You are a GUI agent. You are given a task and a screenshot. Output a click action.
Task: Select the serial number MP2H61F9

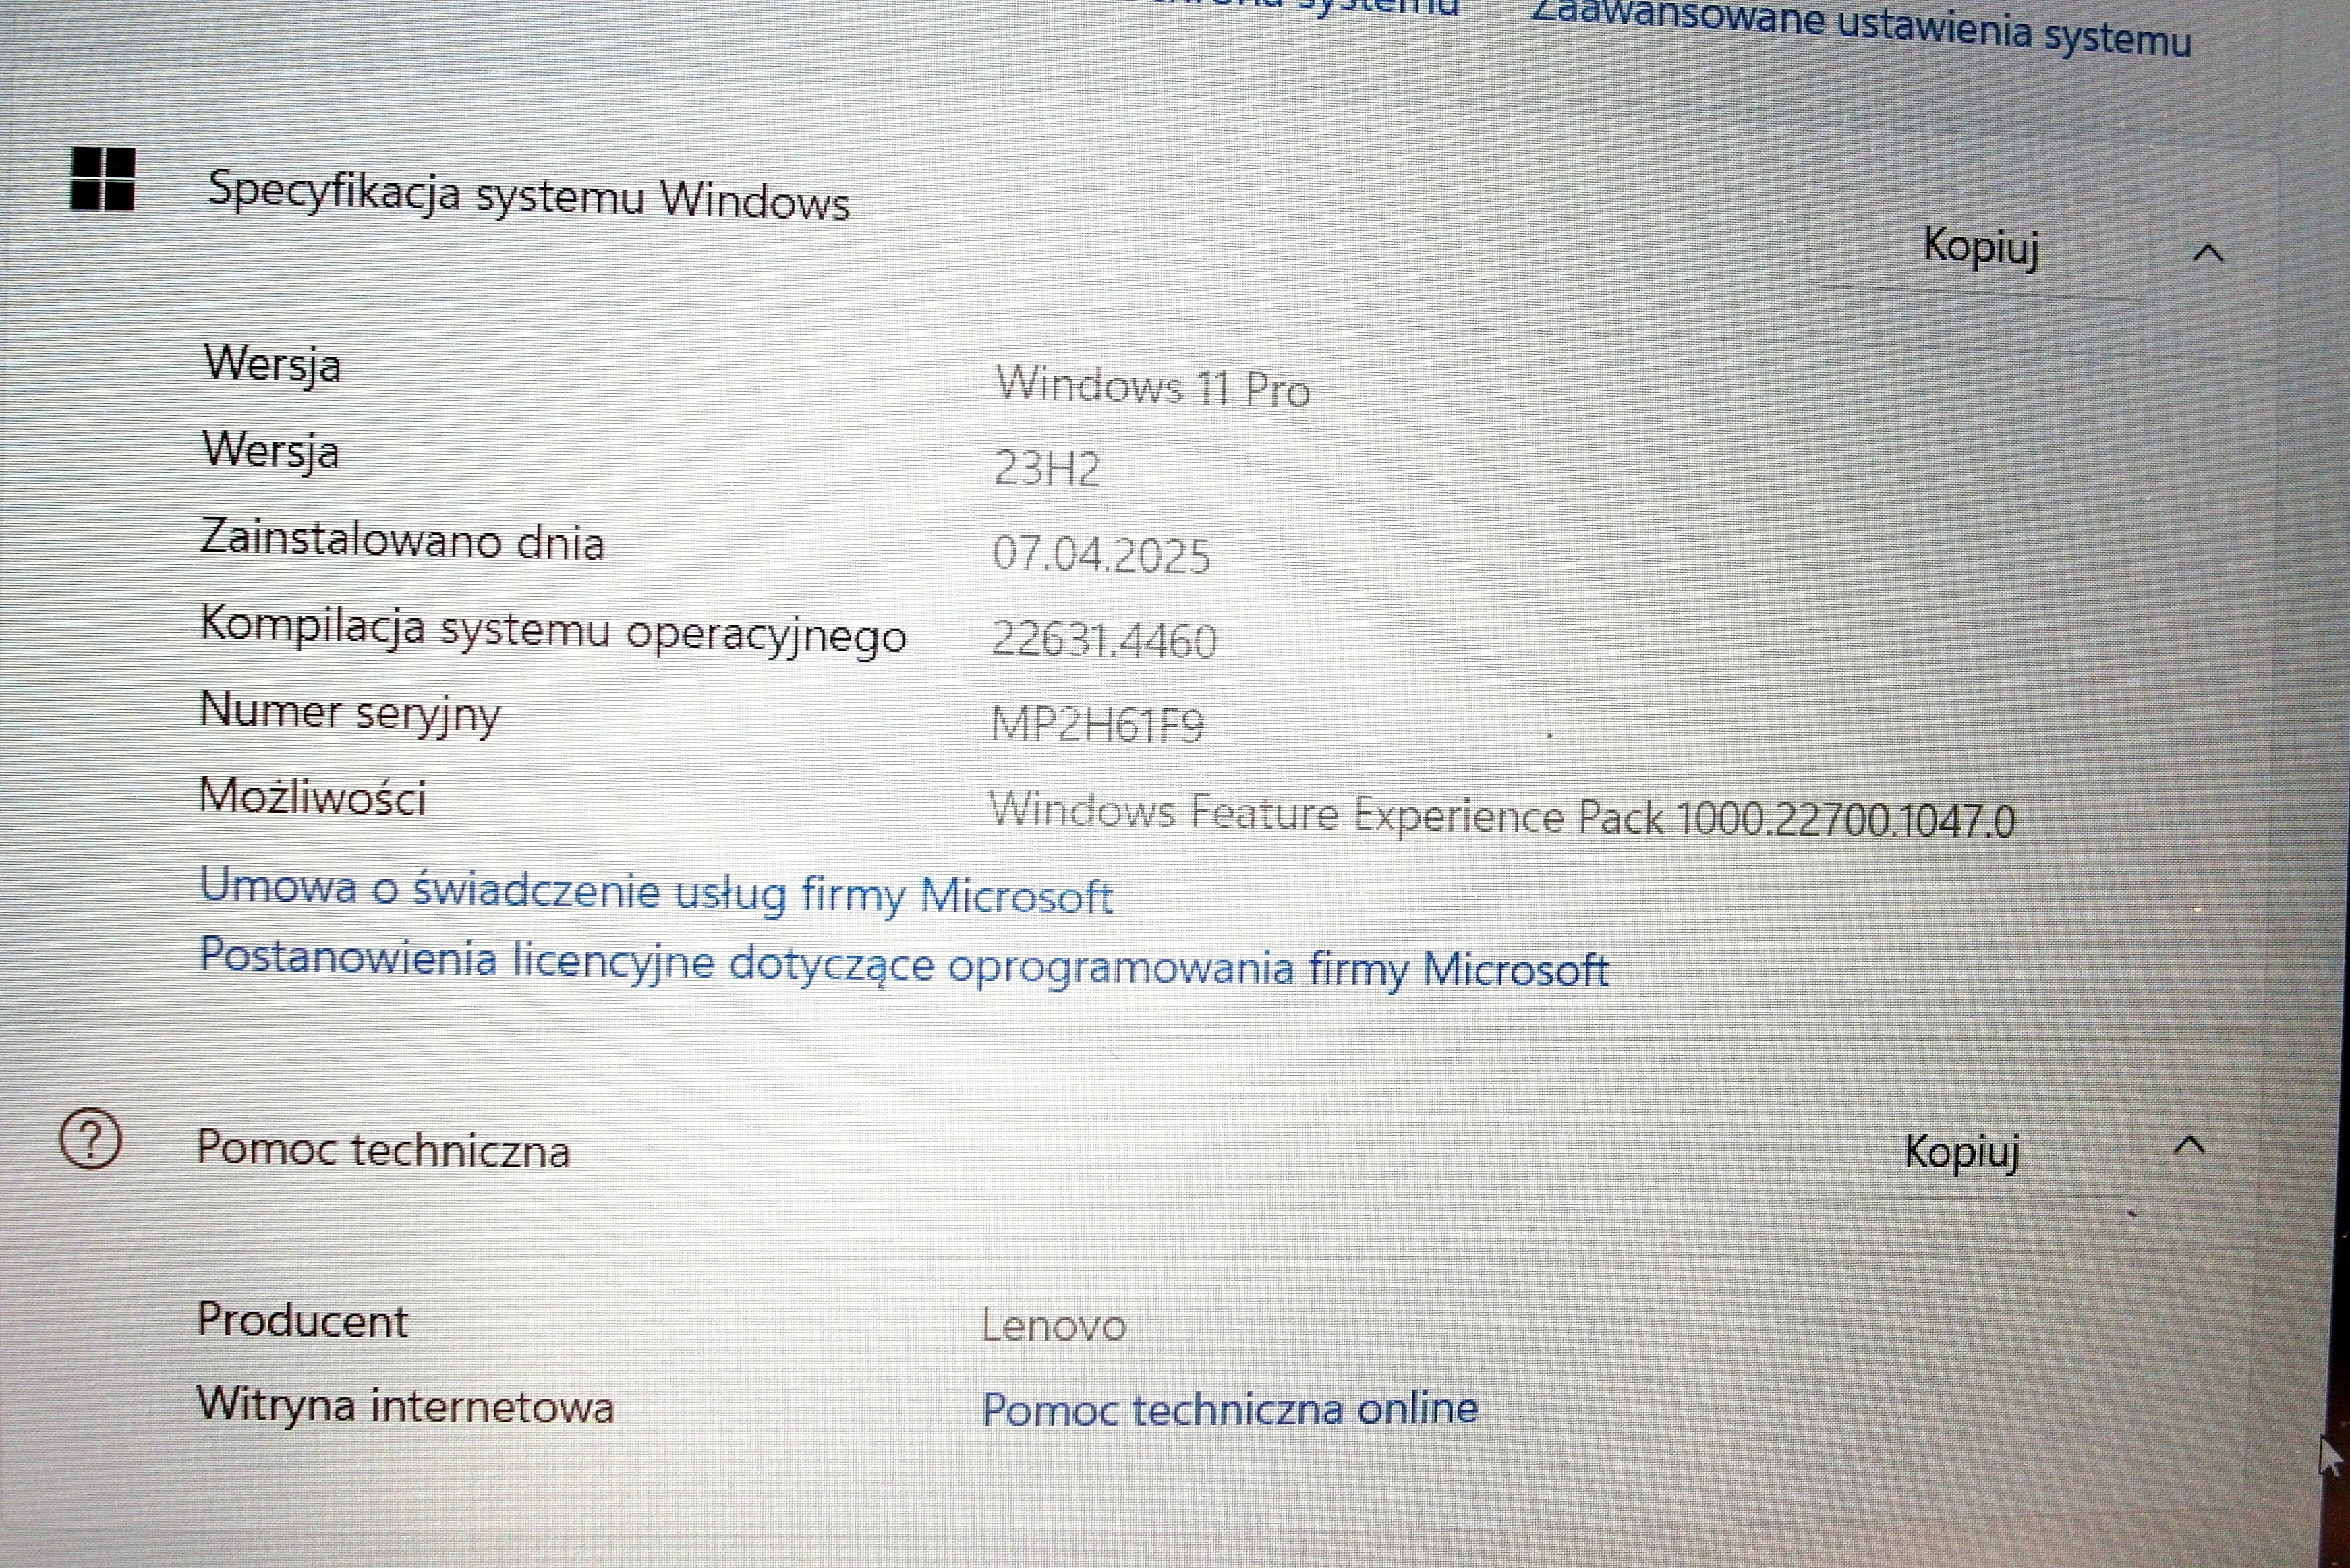(x=1097, y=724)
